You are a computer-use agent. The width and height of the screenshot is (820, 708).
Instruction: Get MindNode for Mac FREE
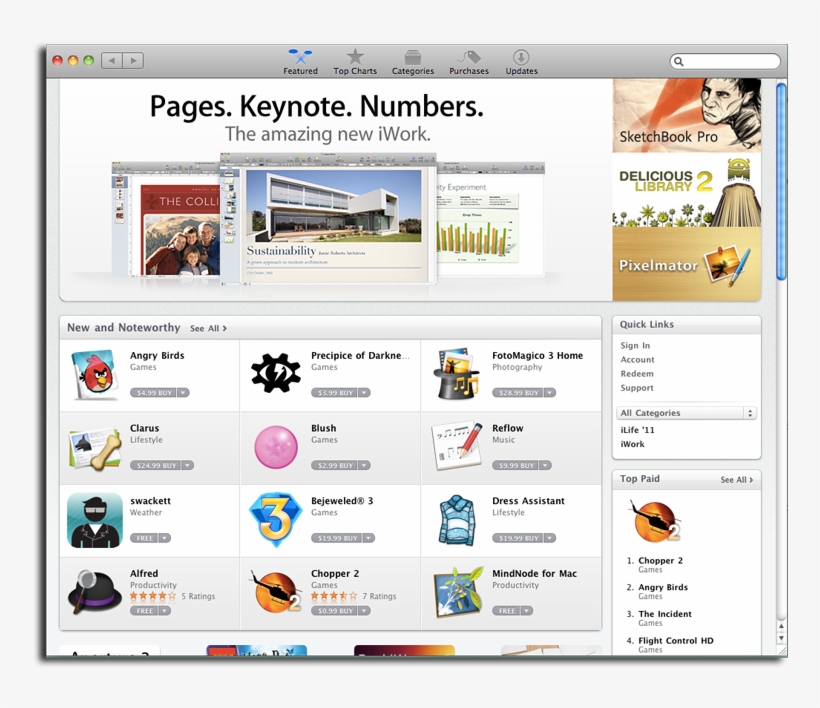coord(506,611)
